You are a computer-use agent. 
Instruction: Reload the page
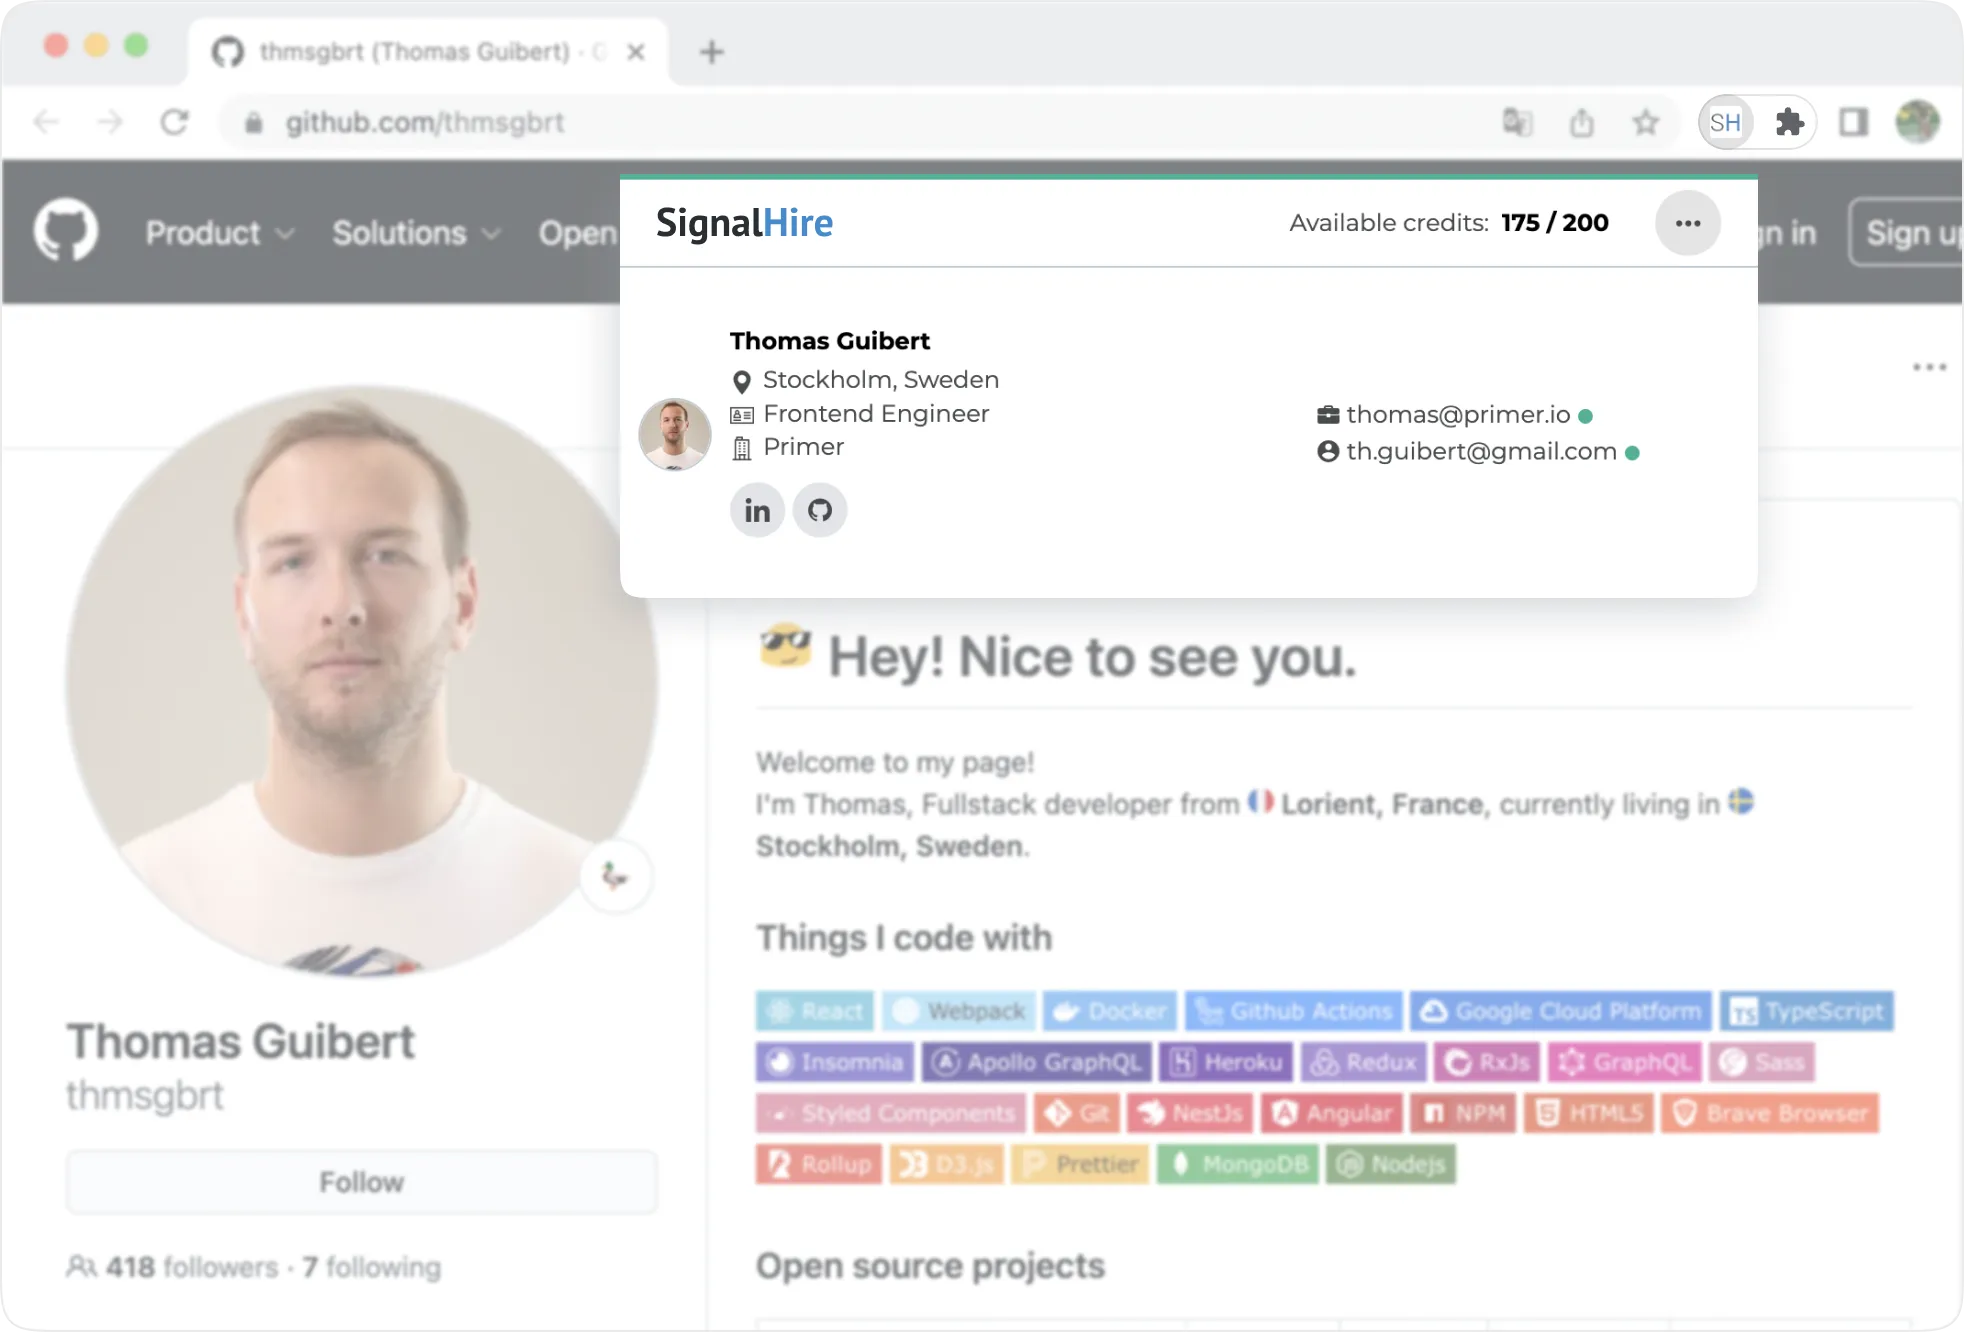pyautogui.click(x=175, y=123)
